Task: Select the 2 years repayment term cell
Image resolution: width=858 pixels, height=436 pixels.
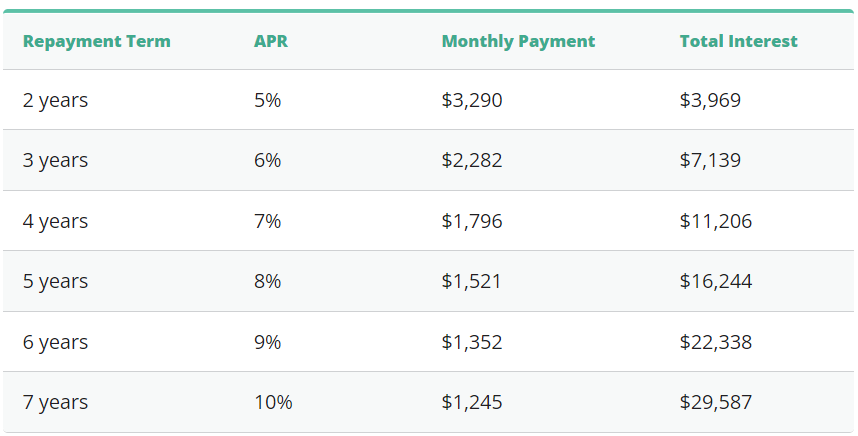Action: [x=55, y=100]
